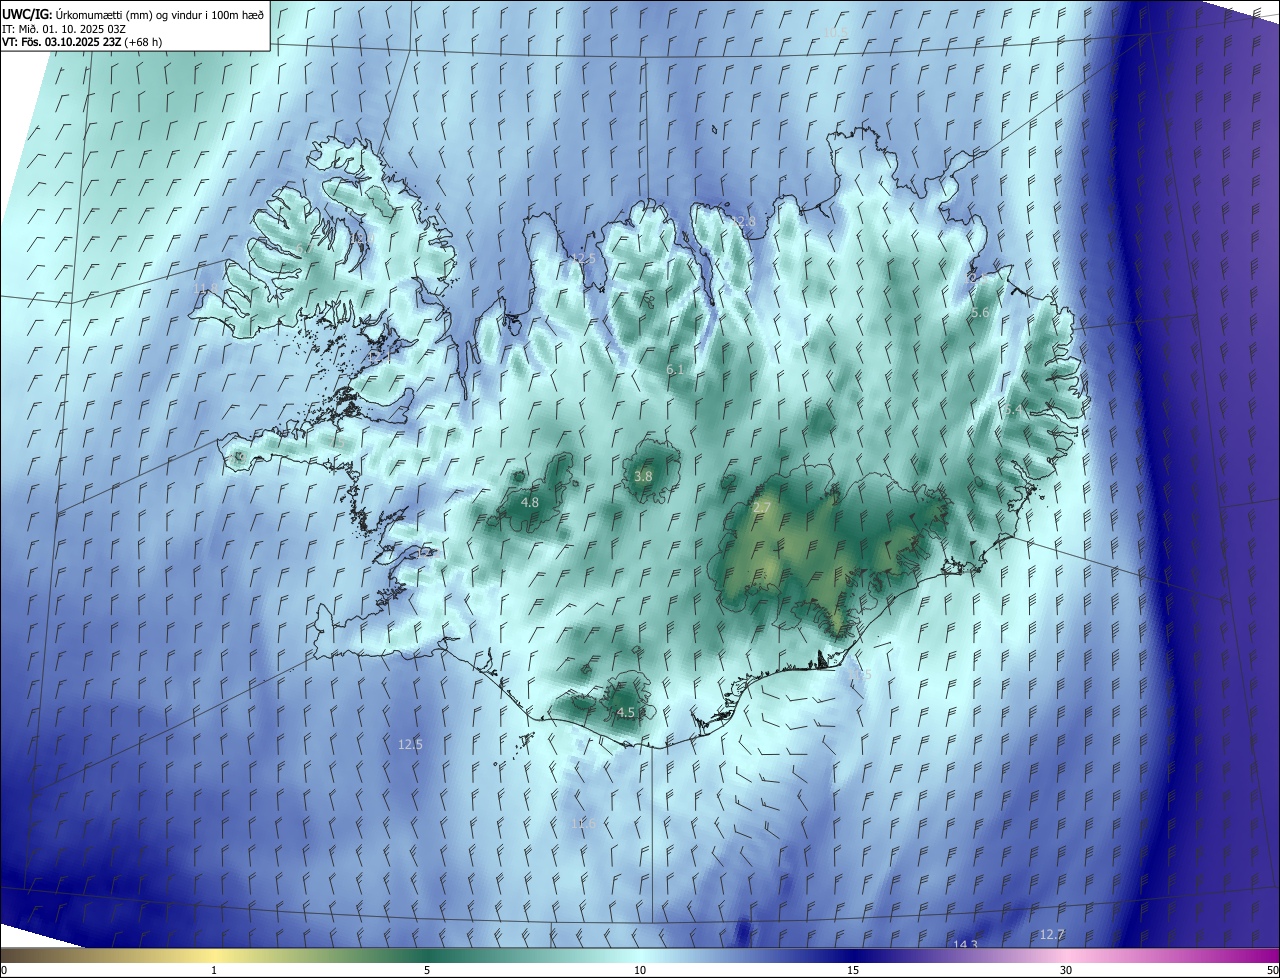Click the 12.7 value label at bottom right
Image resolution: width=1280 pixels, height=978 pixels.
click(1052, 935)
